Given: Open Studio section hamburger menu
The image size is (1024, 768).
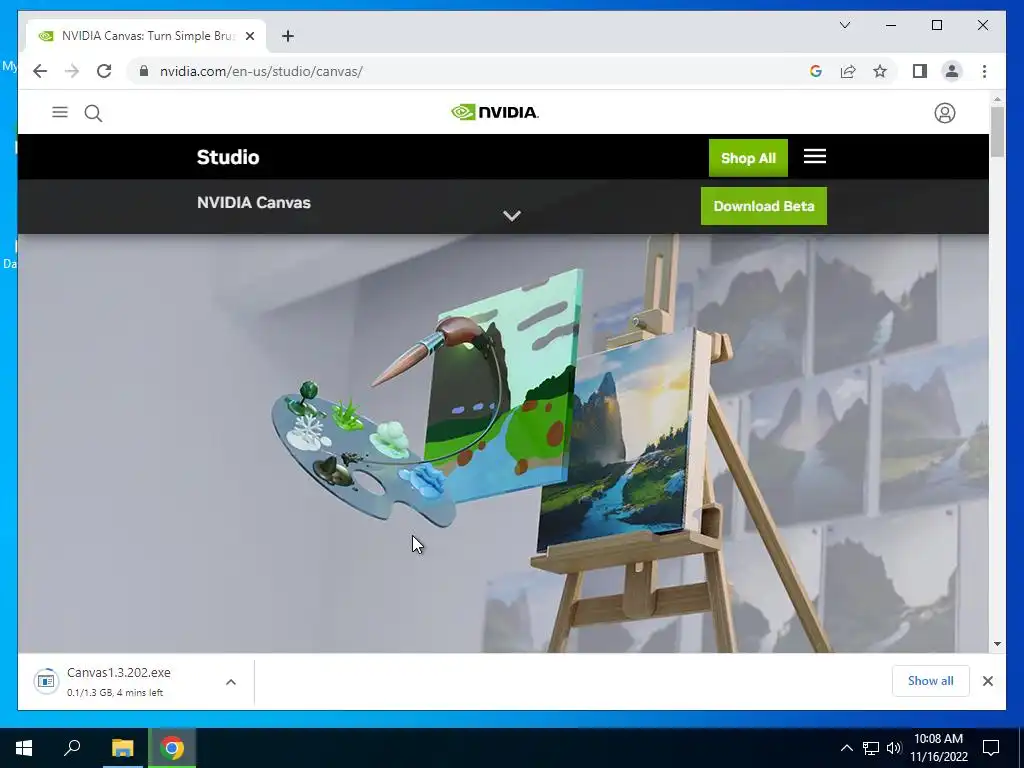Looking at the screenshot, I should point(814,157).
